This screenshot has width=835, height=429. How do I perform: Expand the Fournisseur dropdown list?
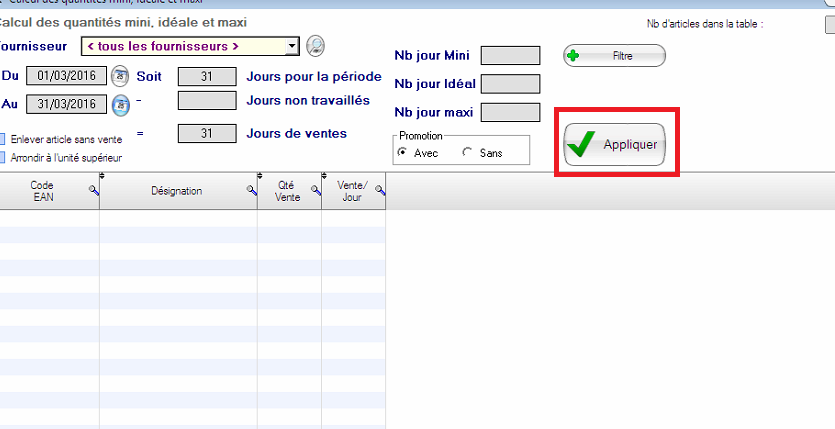[292, 46]
